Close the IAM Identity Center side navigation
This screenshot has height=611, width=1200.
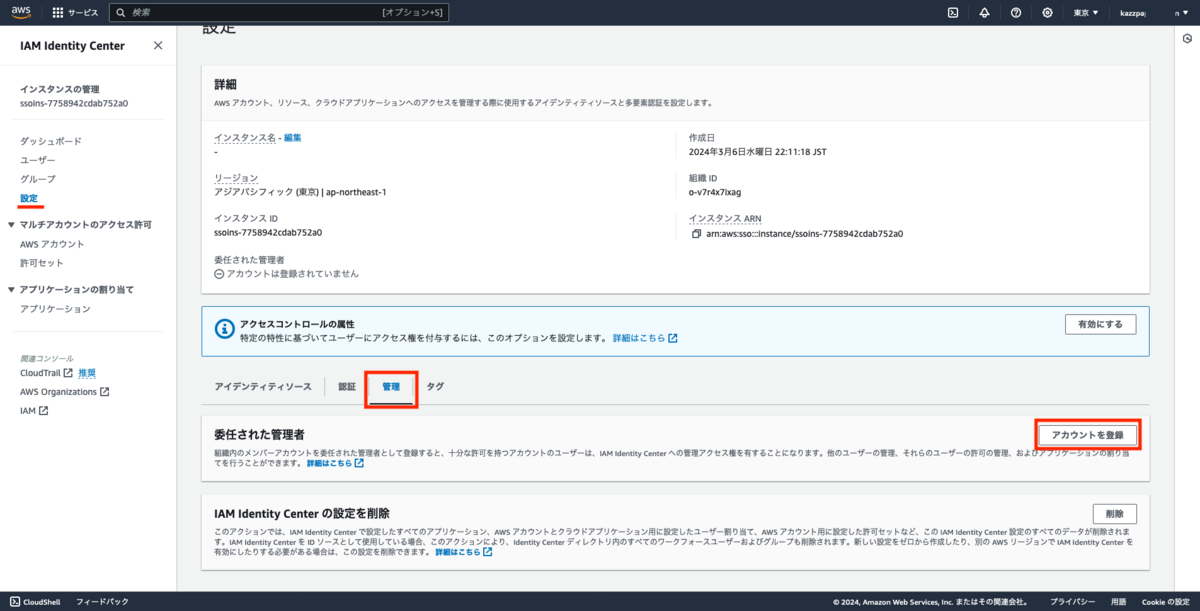[158, 46]
